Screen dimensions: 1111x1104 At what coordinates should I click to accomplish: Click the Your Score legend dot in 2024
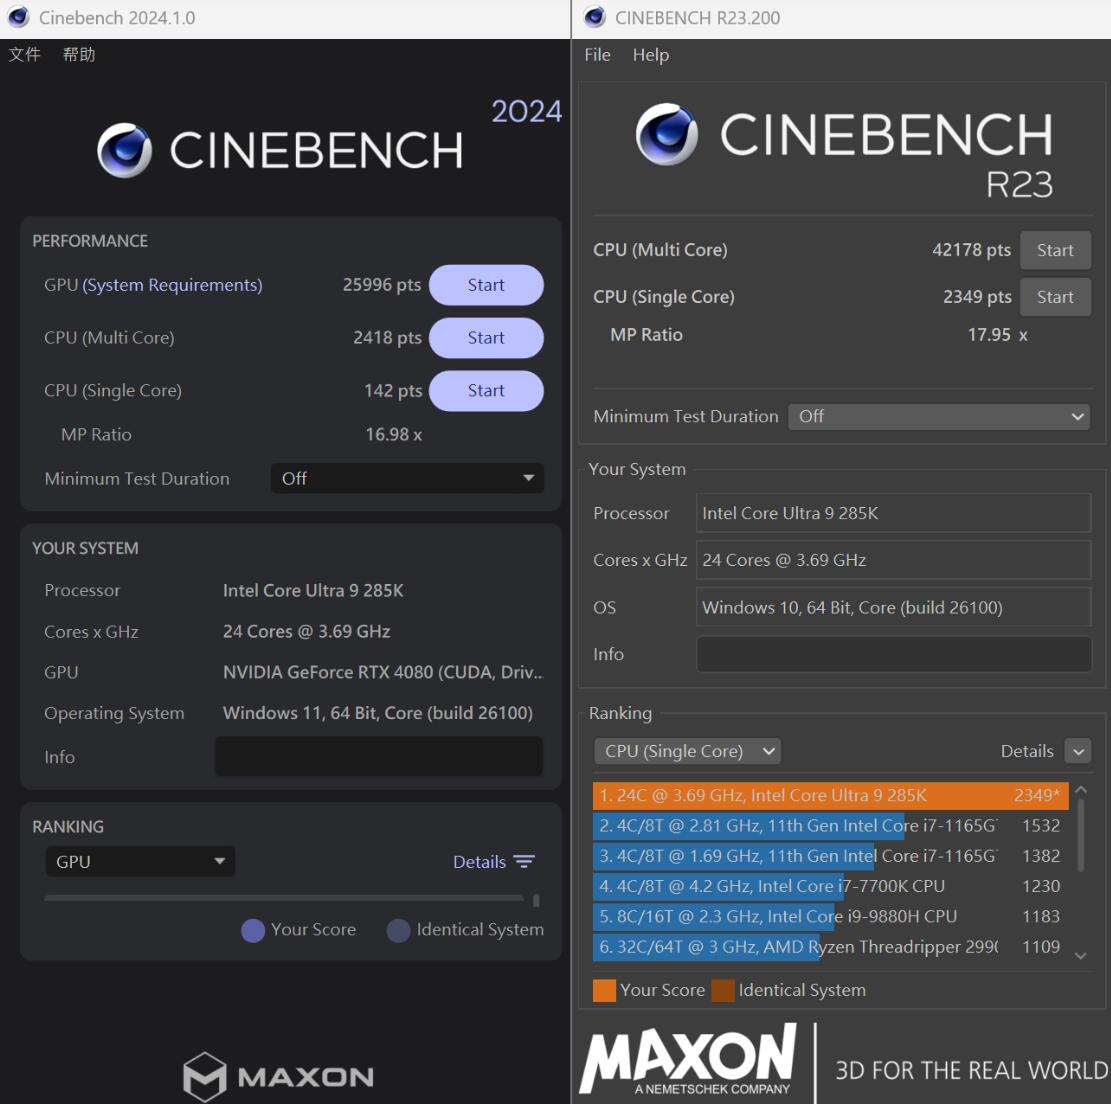253,930
